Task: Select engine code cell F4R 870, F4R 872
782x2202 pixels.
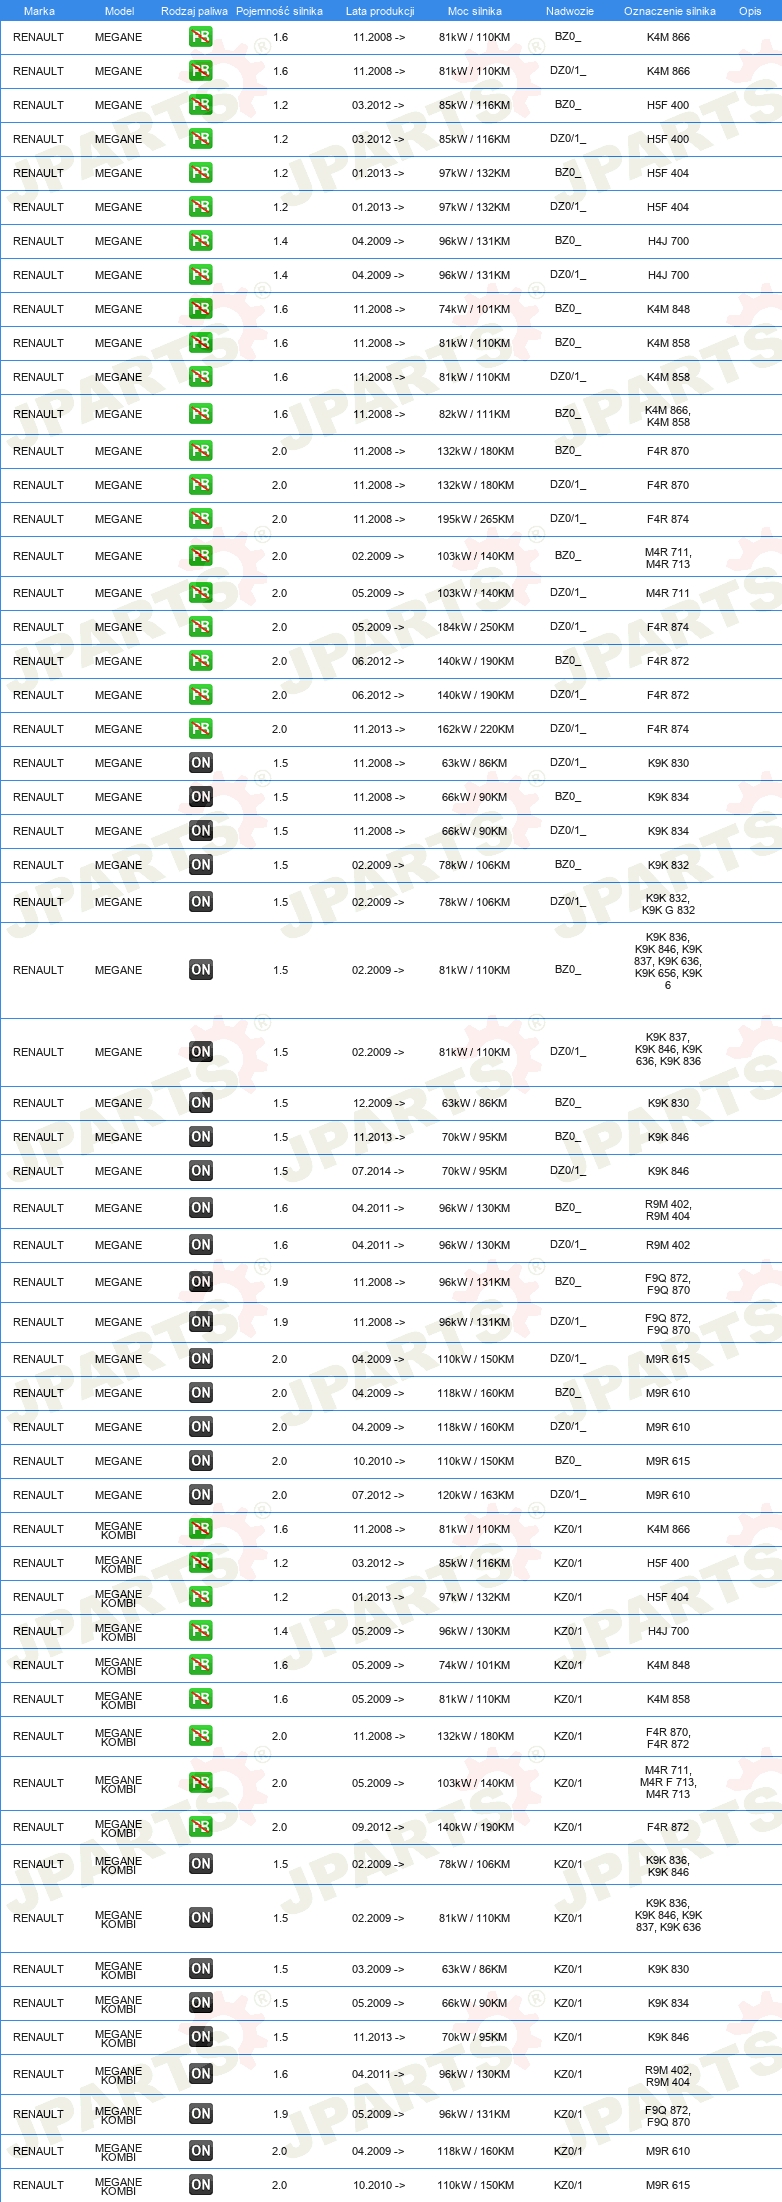Action: [668, 1738]
